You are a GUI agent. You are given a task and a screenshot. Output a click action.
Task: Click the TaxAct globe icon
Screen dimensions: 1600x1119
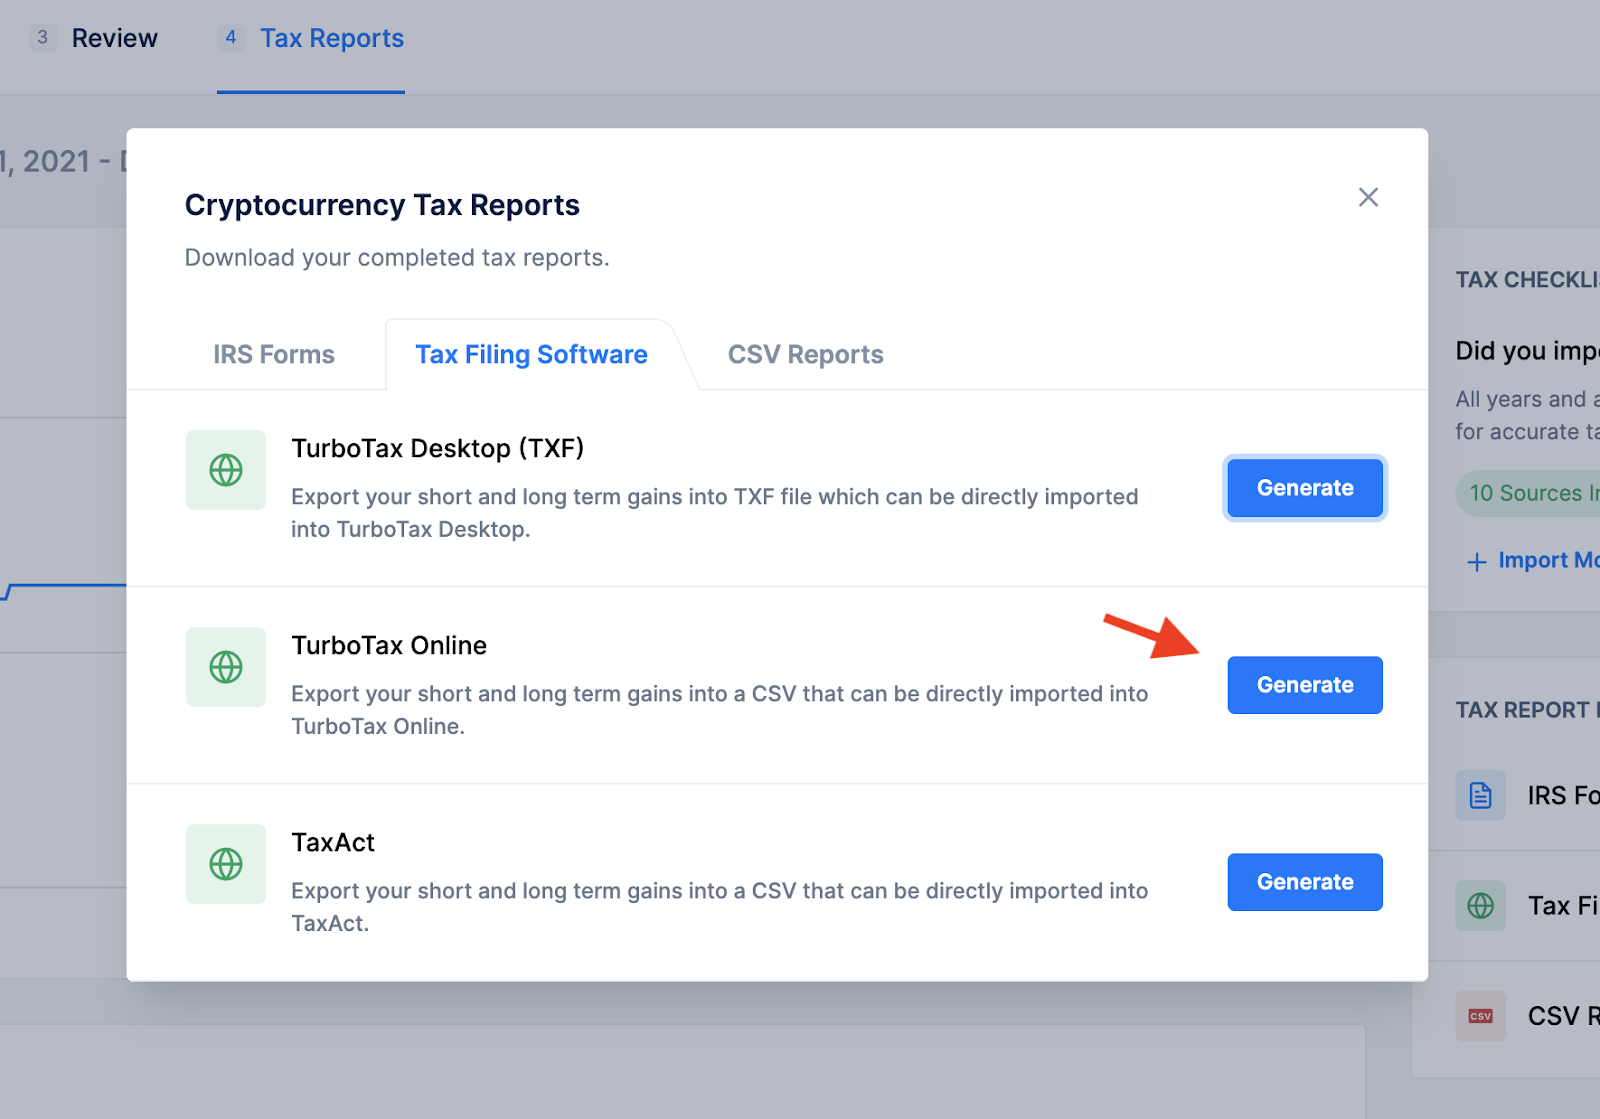click(225, 864)
